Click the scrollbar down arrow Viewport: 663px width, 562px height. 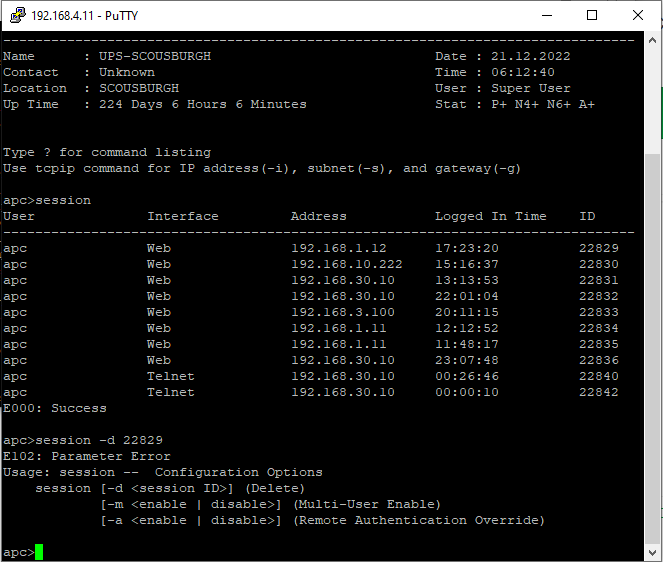coord(652,552)
